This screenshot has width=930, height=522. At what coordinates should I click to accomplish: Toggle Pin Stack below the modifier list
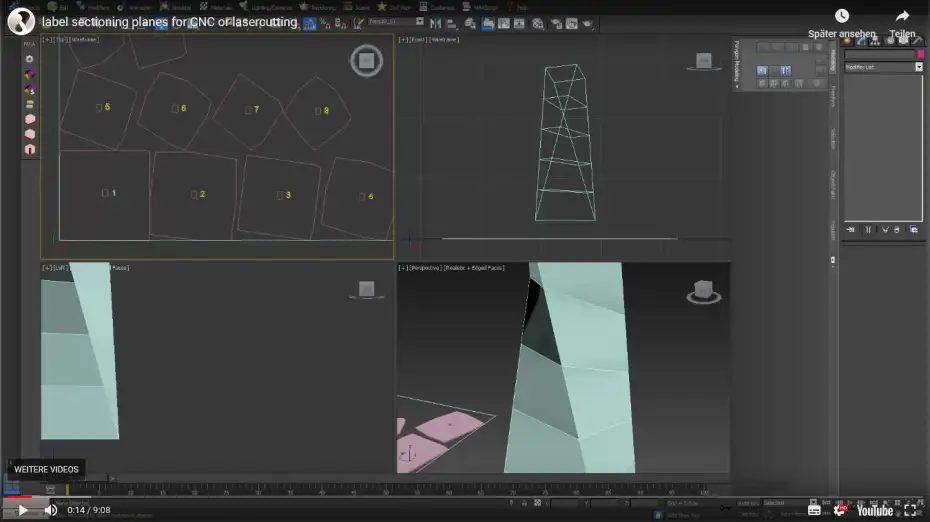pos(851,230)
